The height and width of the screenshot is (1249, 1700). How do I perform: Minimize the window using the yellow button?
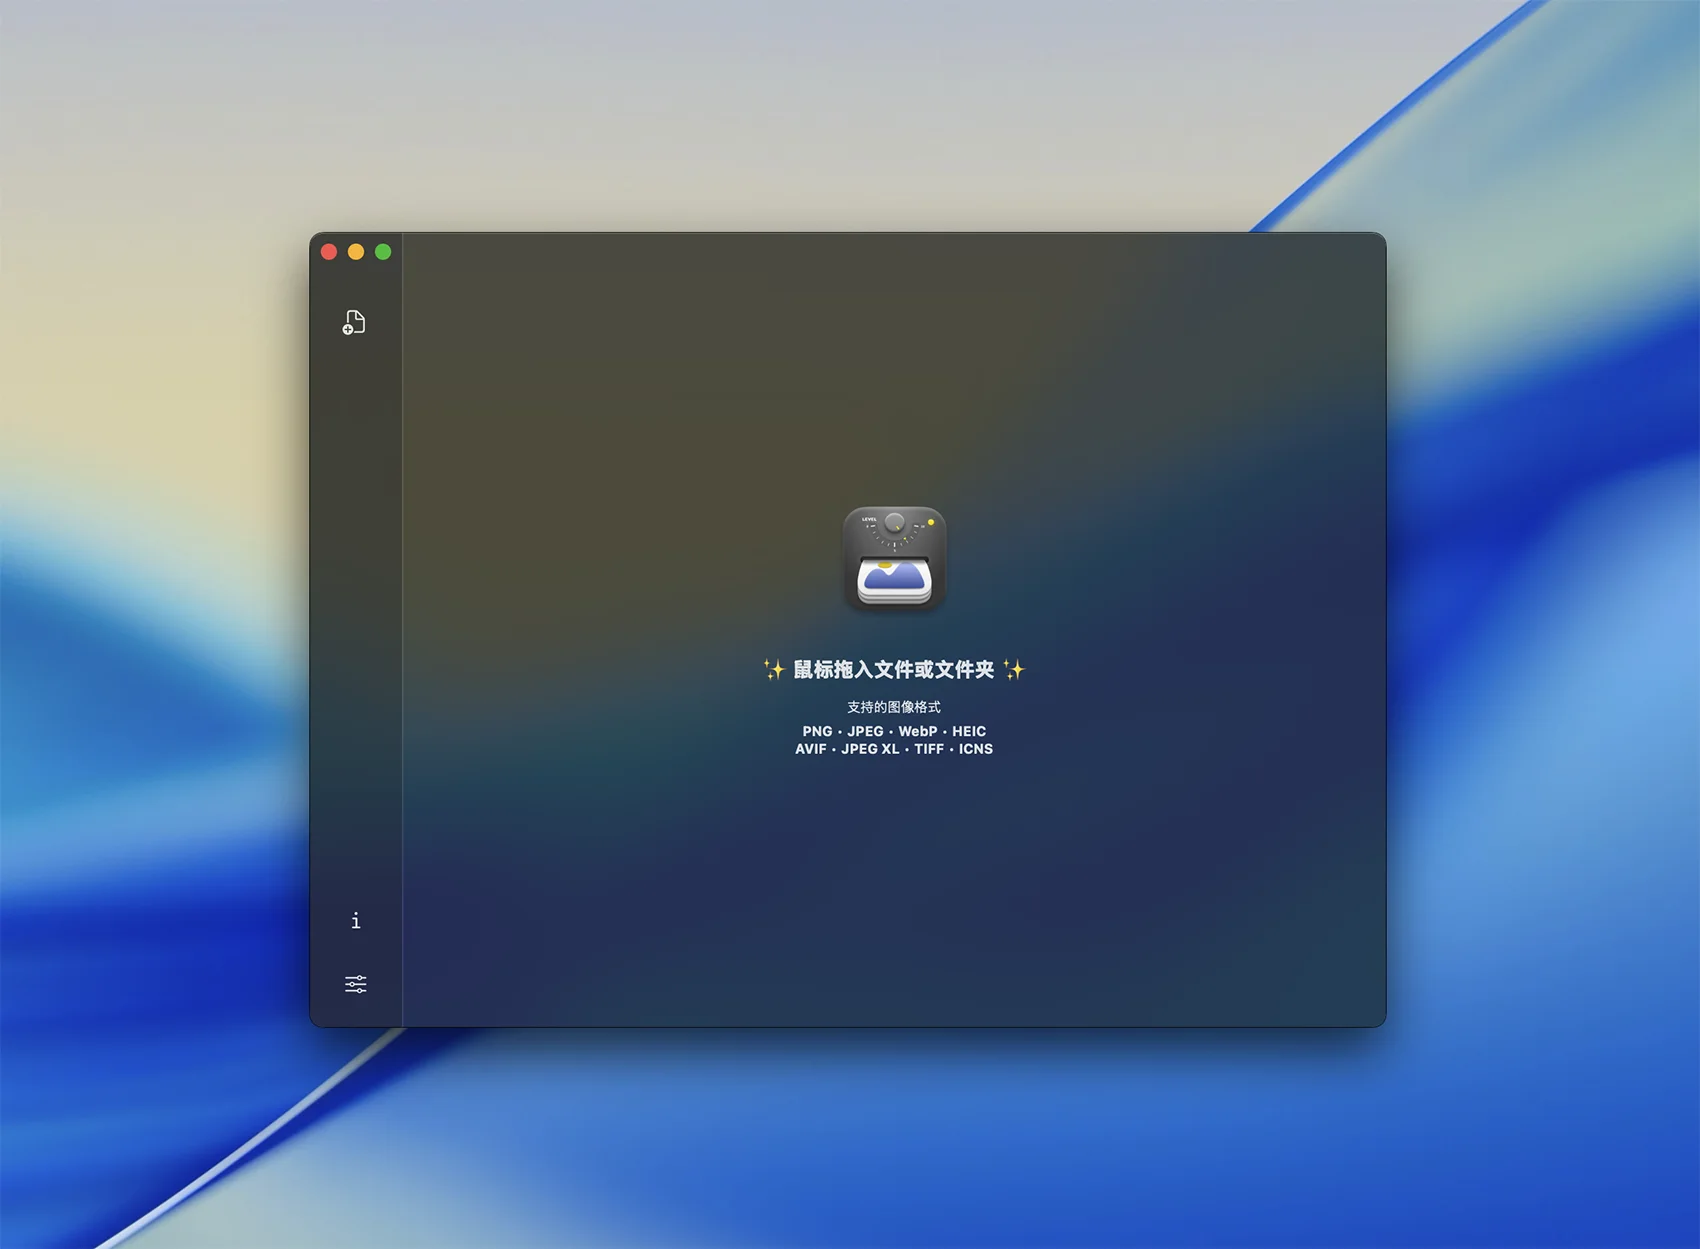click(x=356, y=252)
